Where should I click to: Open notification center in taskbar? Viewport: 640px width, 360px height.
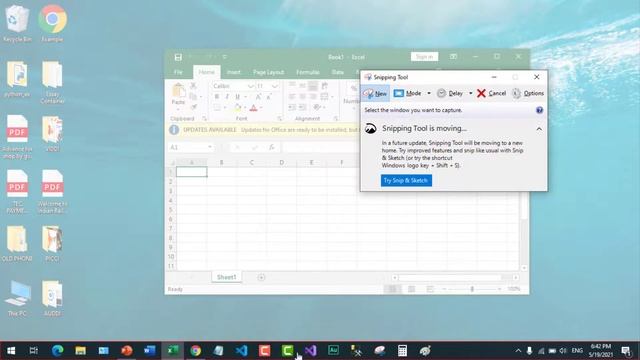tap(626, 351)
